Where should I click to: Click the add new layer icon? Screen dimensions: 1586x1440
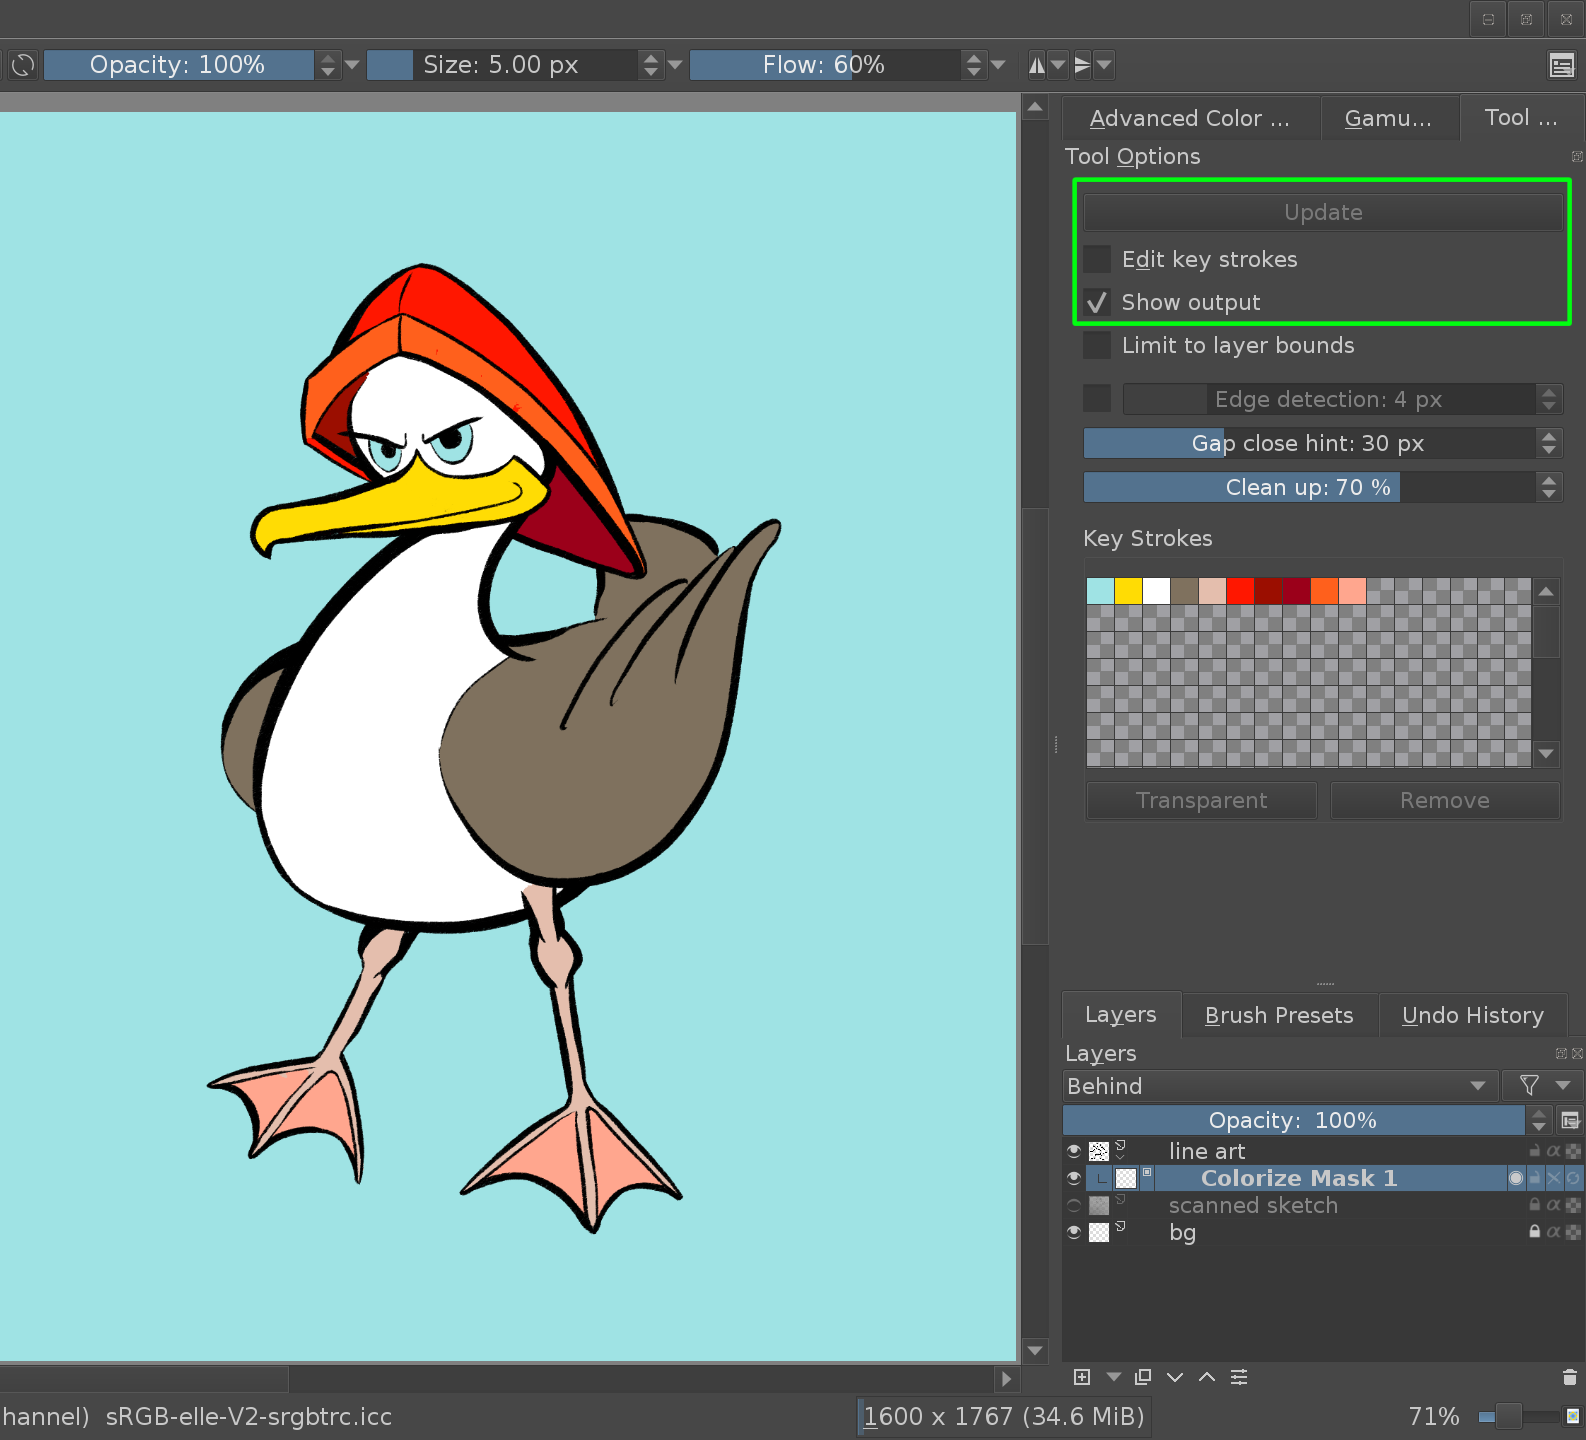[1082, 1377]
